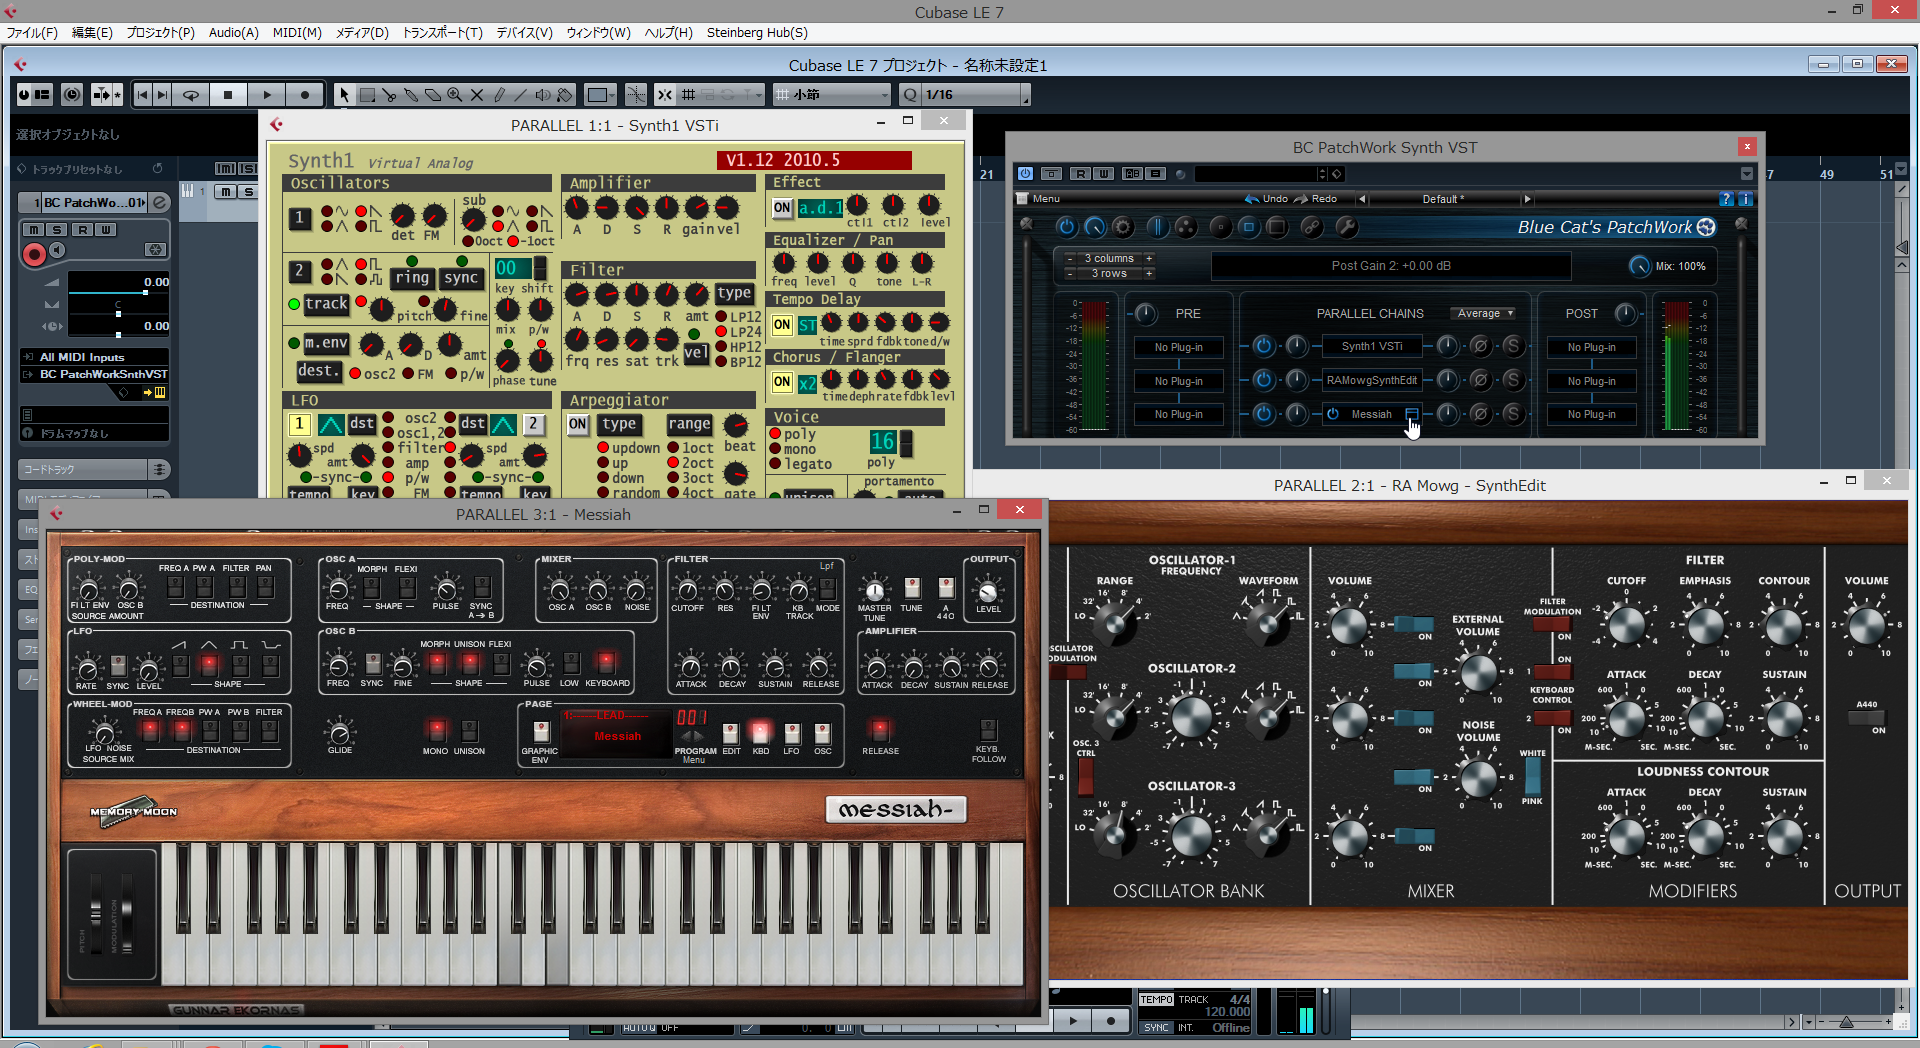This screenshot has width=1920, height=1048.
Task: Open the Average mix mode dropdown
Action: [x=1484, y=313]
